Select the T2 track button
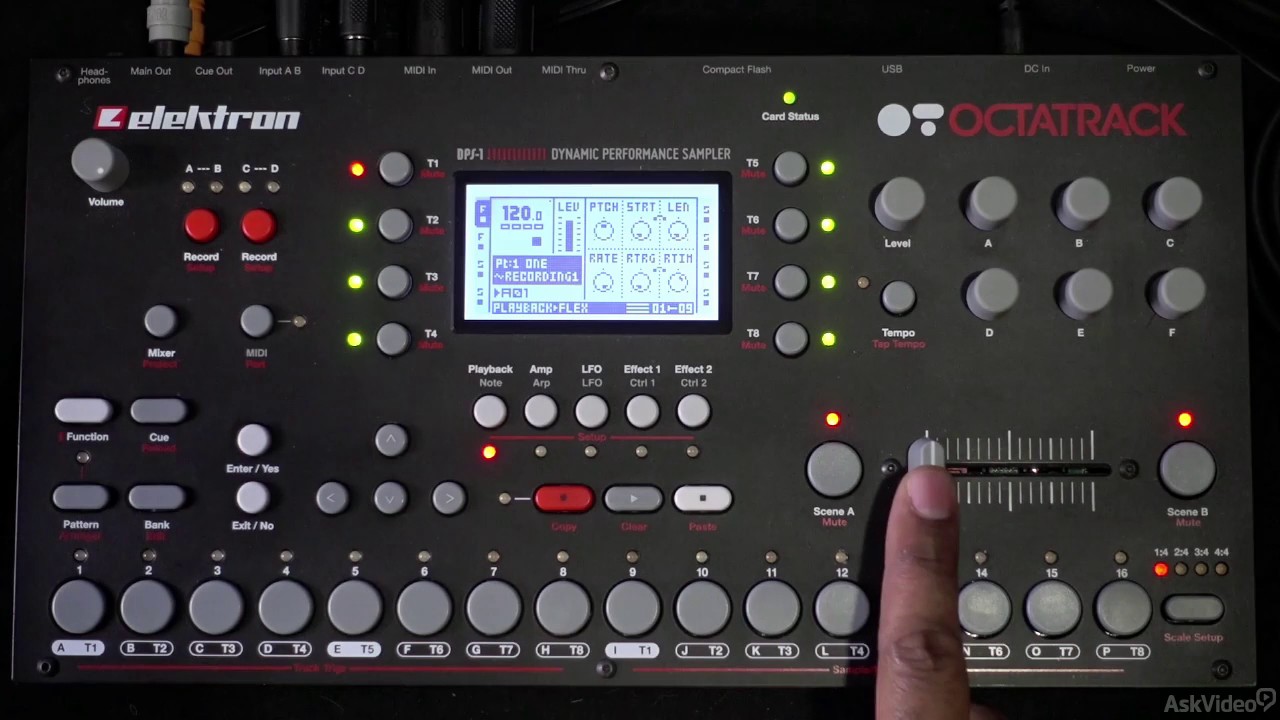This screenshot has height=720, width=1280. (x=395, y=225)
